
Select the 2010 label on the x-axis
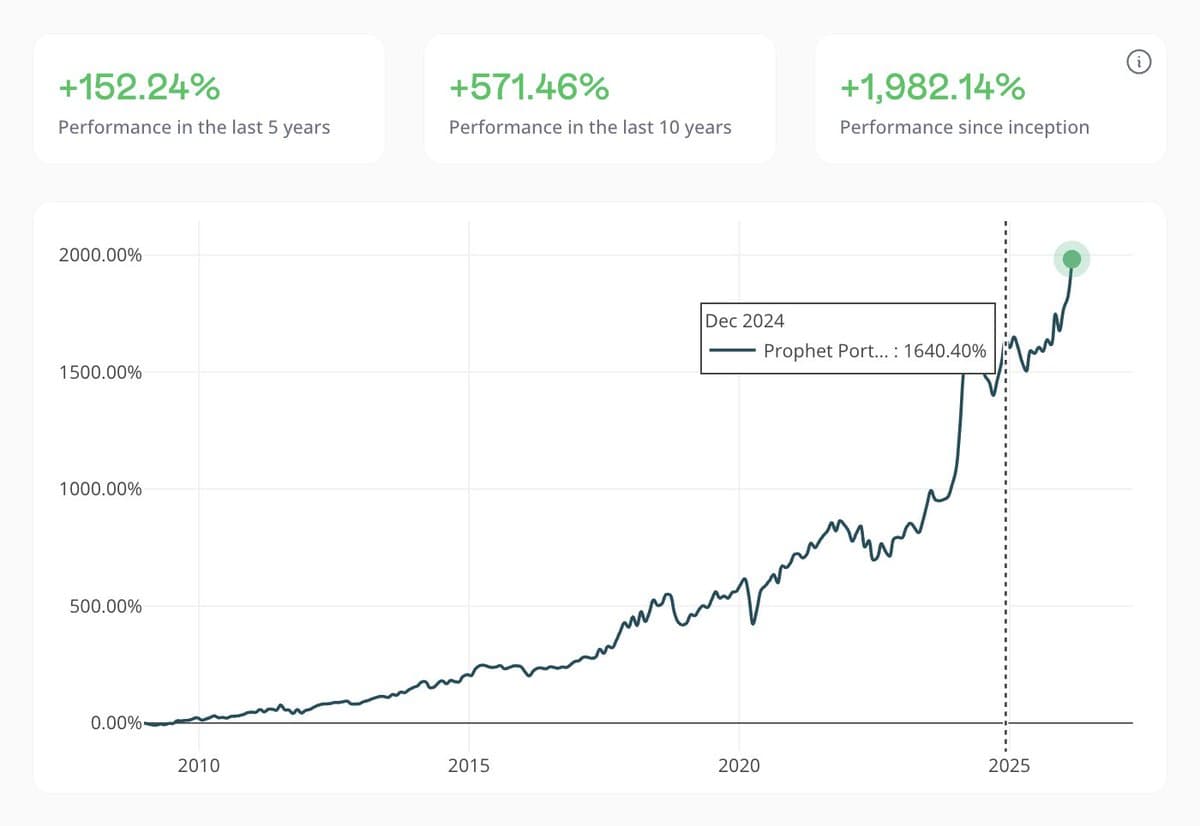coord(200,765)
